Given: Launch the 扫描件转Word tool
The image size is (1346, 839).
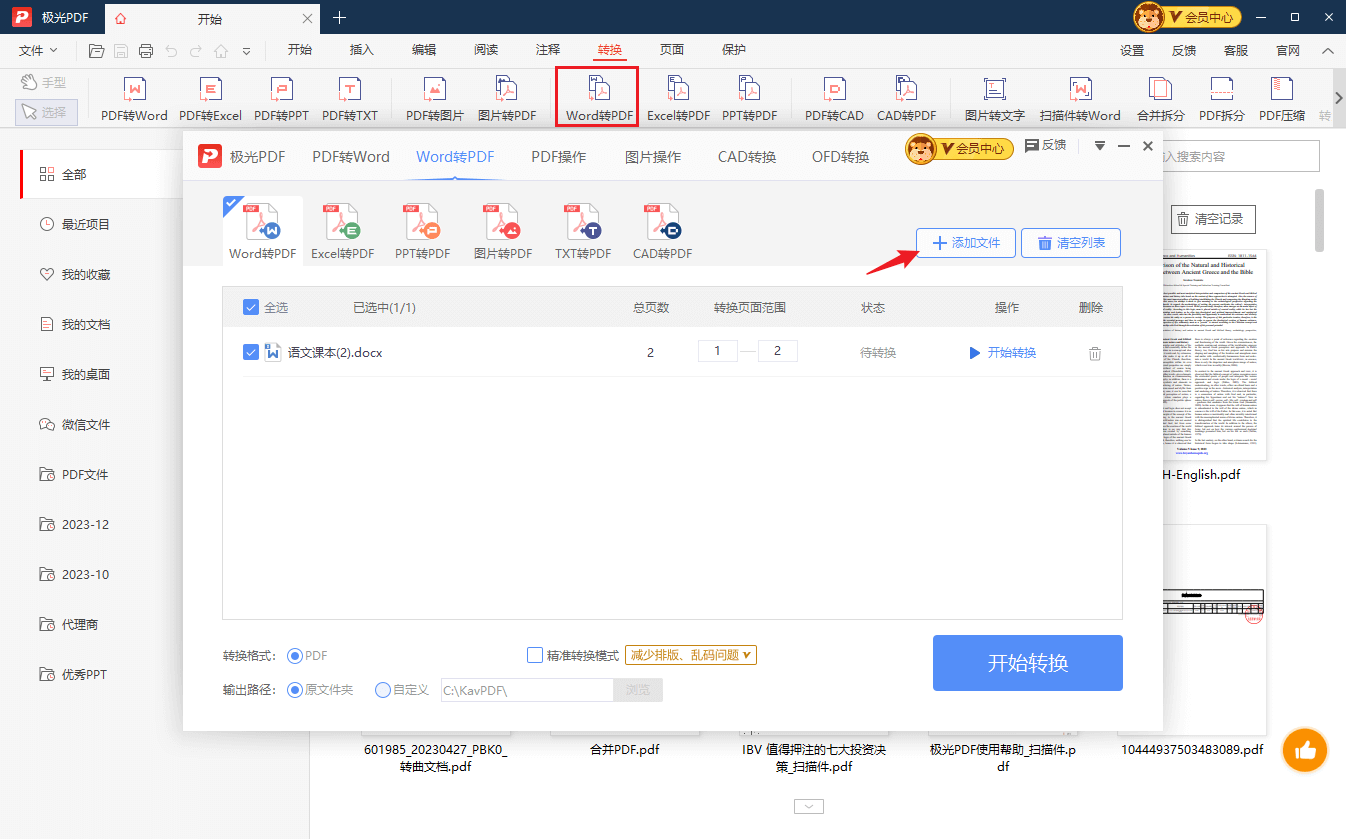Looking at the screenshot, I should [1080, 99].
